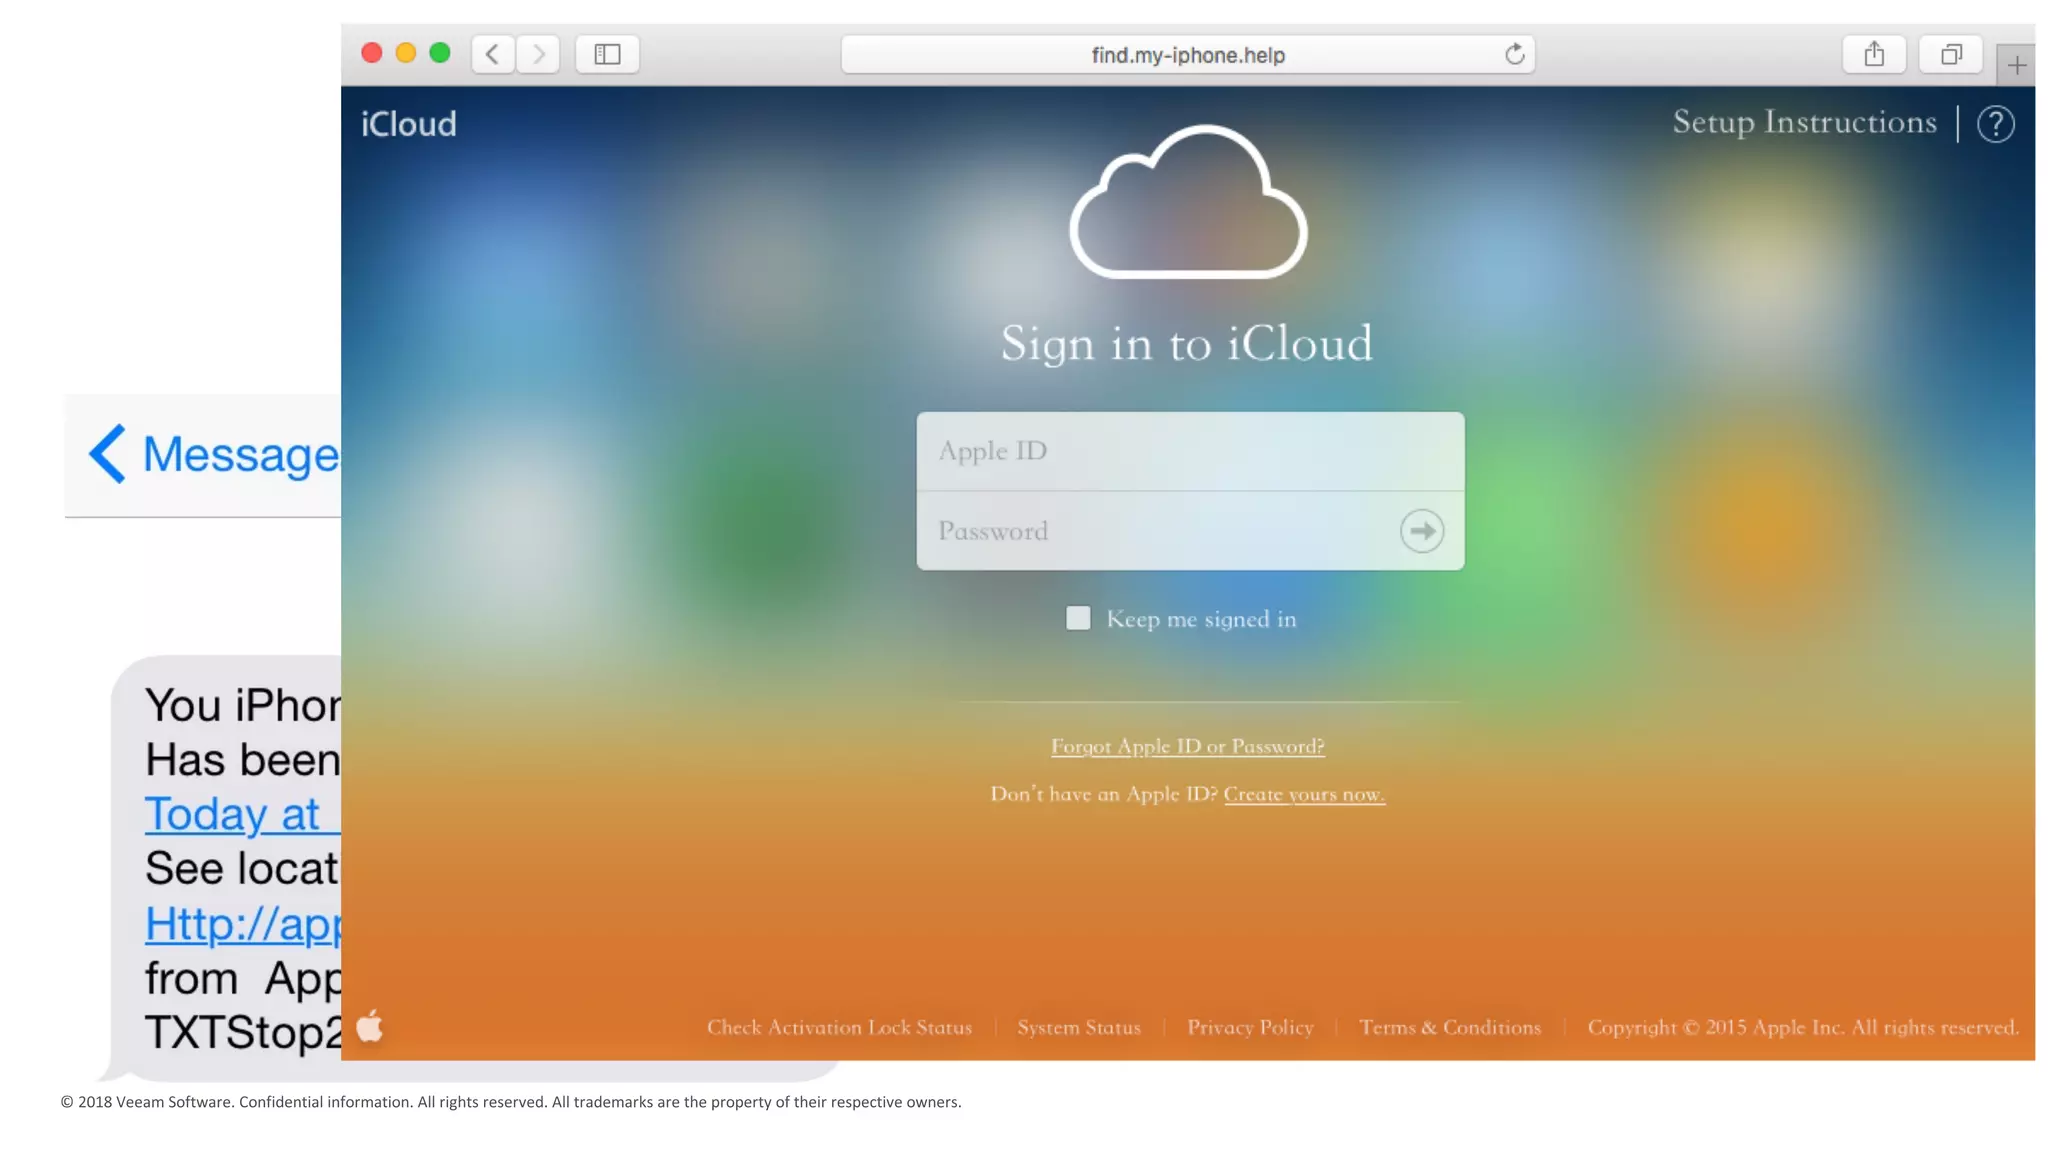The height and width of the screenshot is (1152, 2048).
Task: Toggle the Safari sidebar button
Action: point(607,54)
